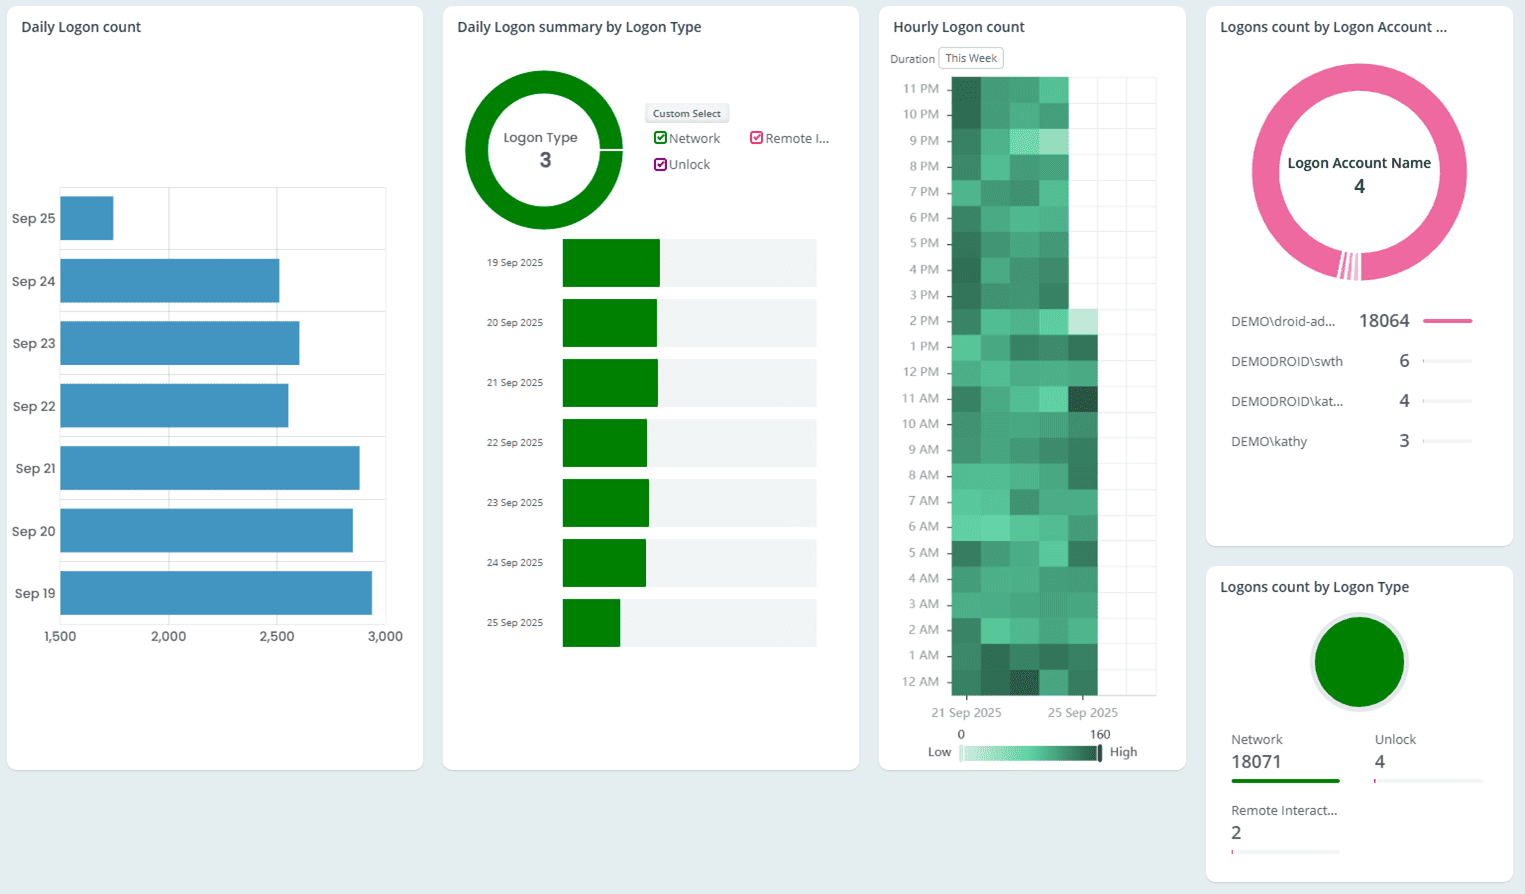Uncheck the Remote Interactive logon type checkbox

[x=757, y=137]
